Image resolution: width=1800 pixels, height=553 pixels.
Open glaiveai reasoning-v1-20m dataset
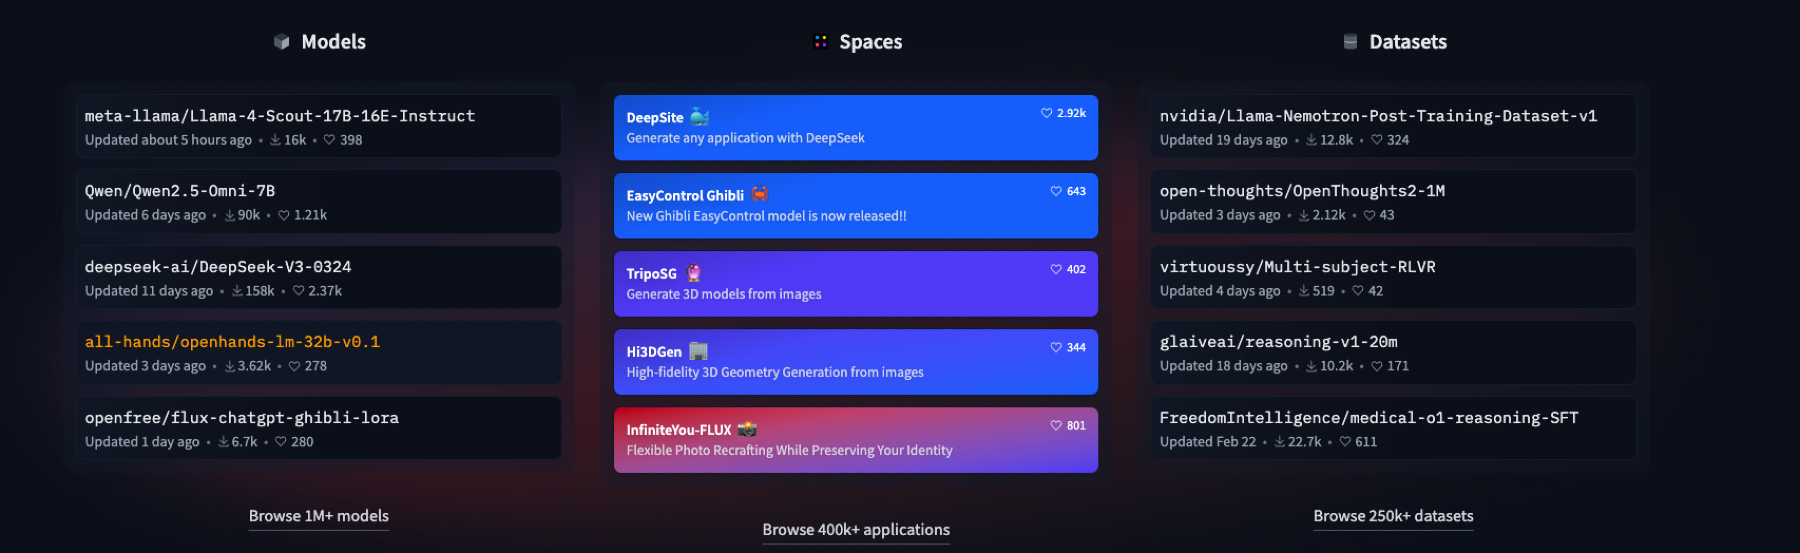pyautogui.click(x=1393, y=352)
